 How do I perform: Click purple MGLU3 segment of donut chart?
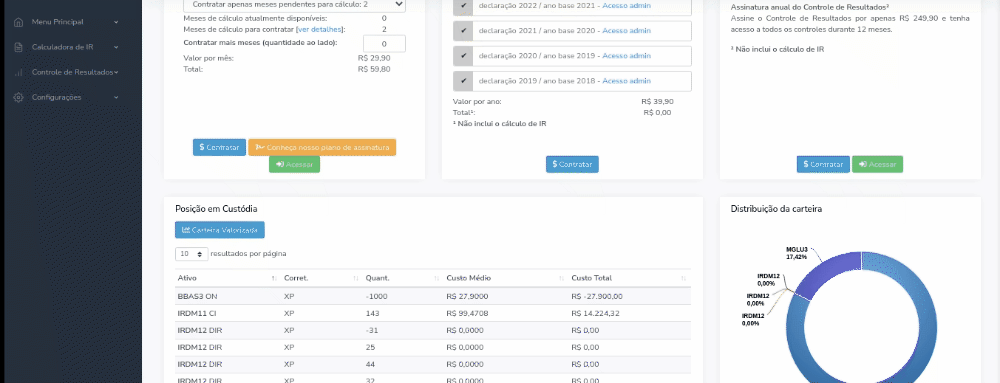(x=829, y=273)
